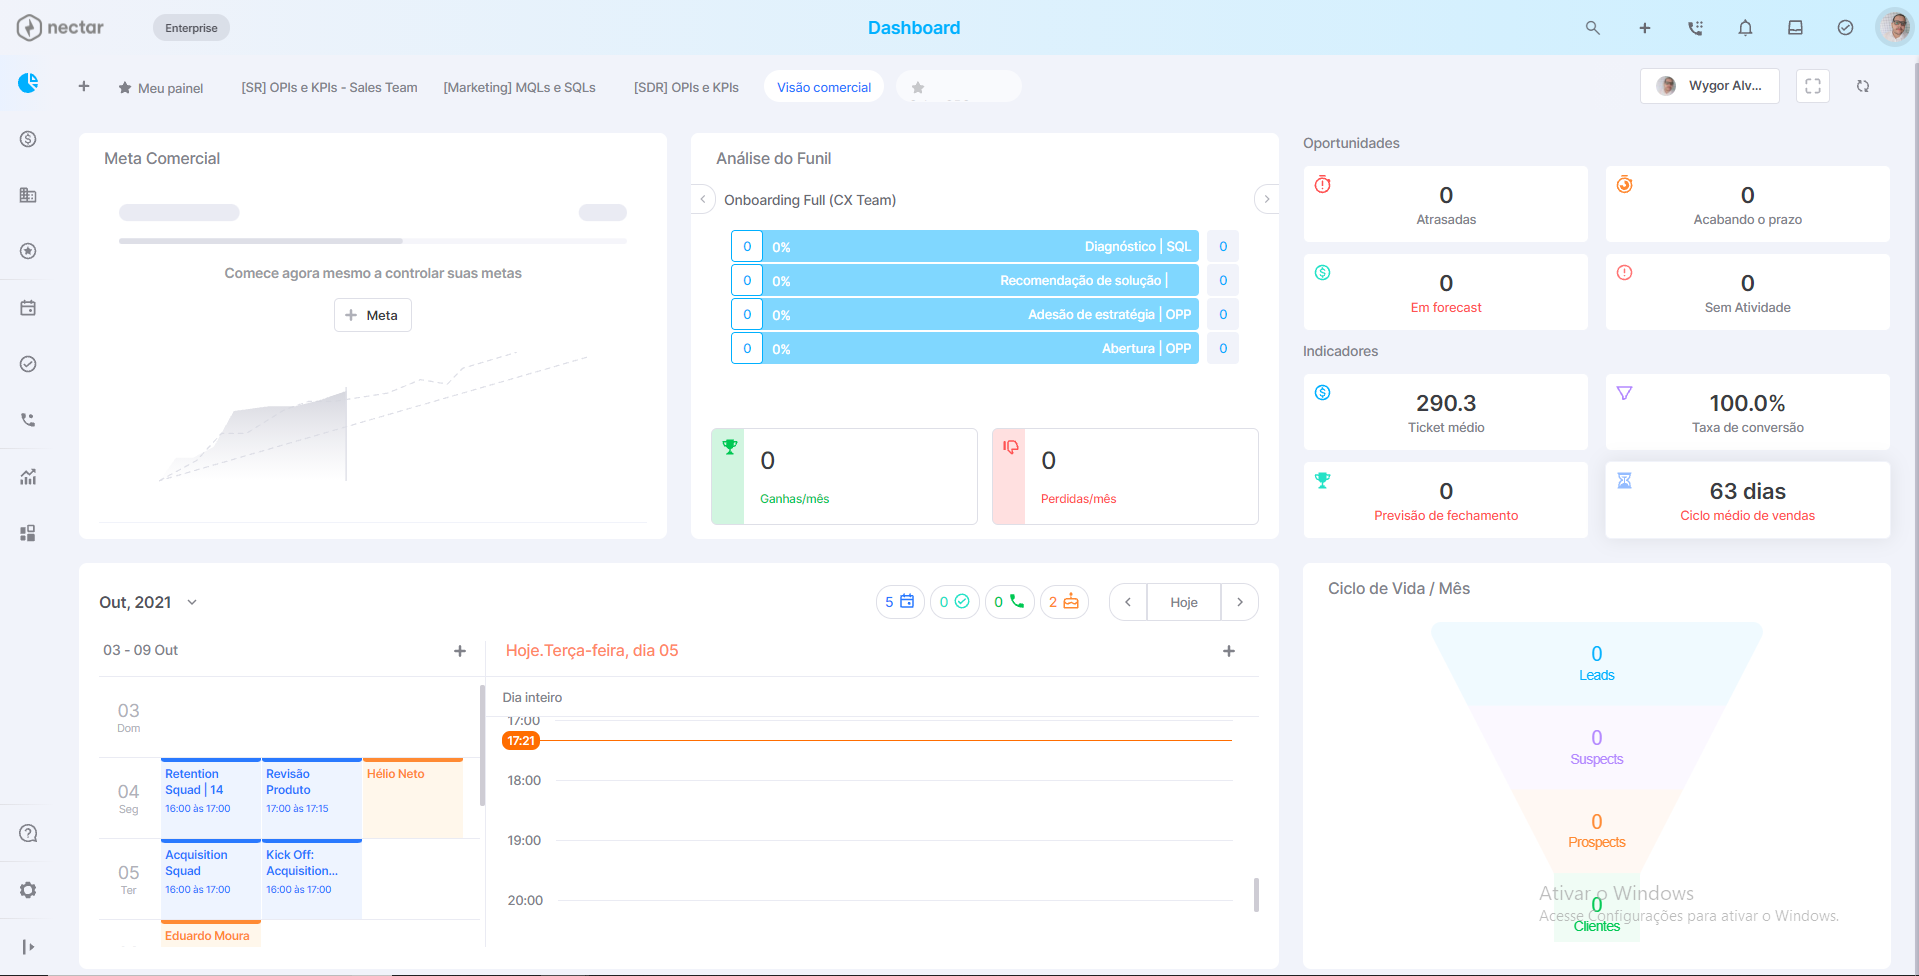Viewport: 1919px width, 976px height.
Task: Switch to [SDR] OPIs e KPIs tab
Action: pos(686,87)
